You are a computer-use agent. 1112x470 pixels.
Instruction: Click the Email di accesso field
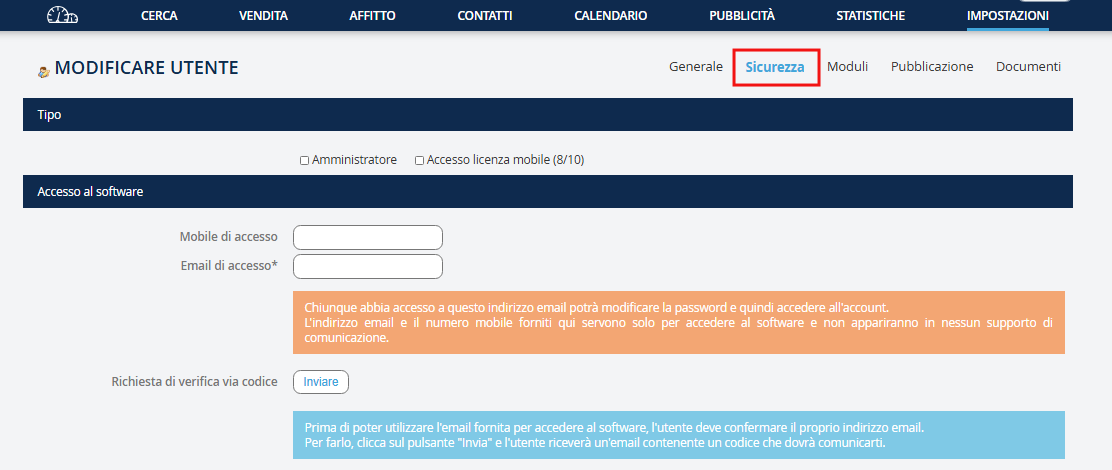[367, 266]
